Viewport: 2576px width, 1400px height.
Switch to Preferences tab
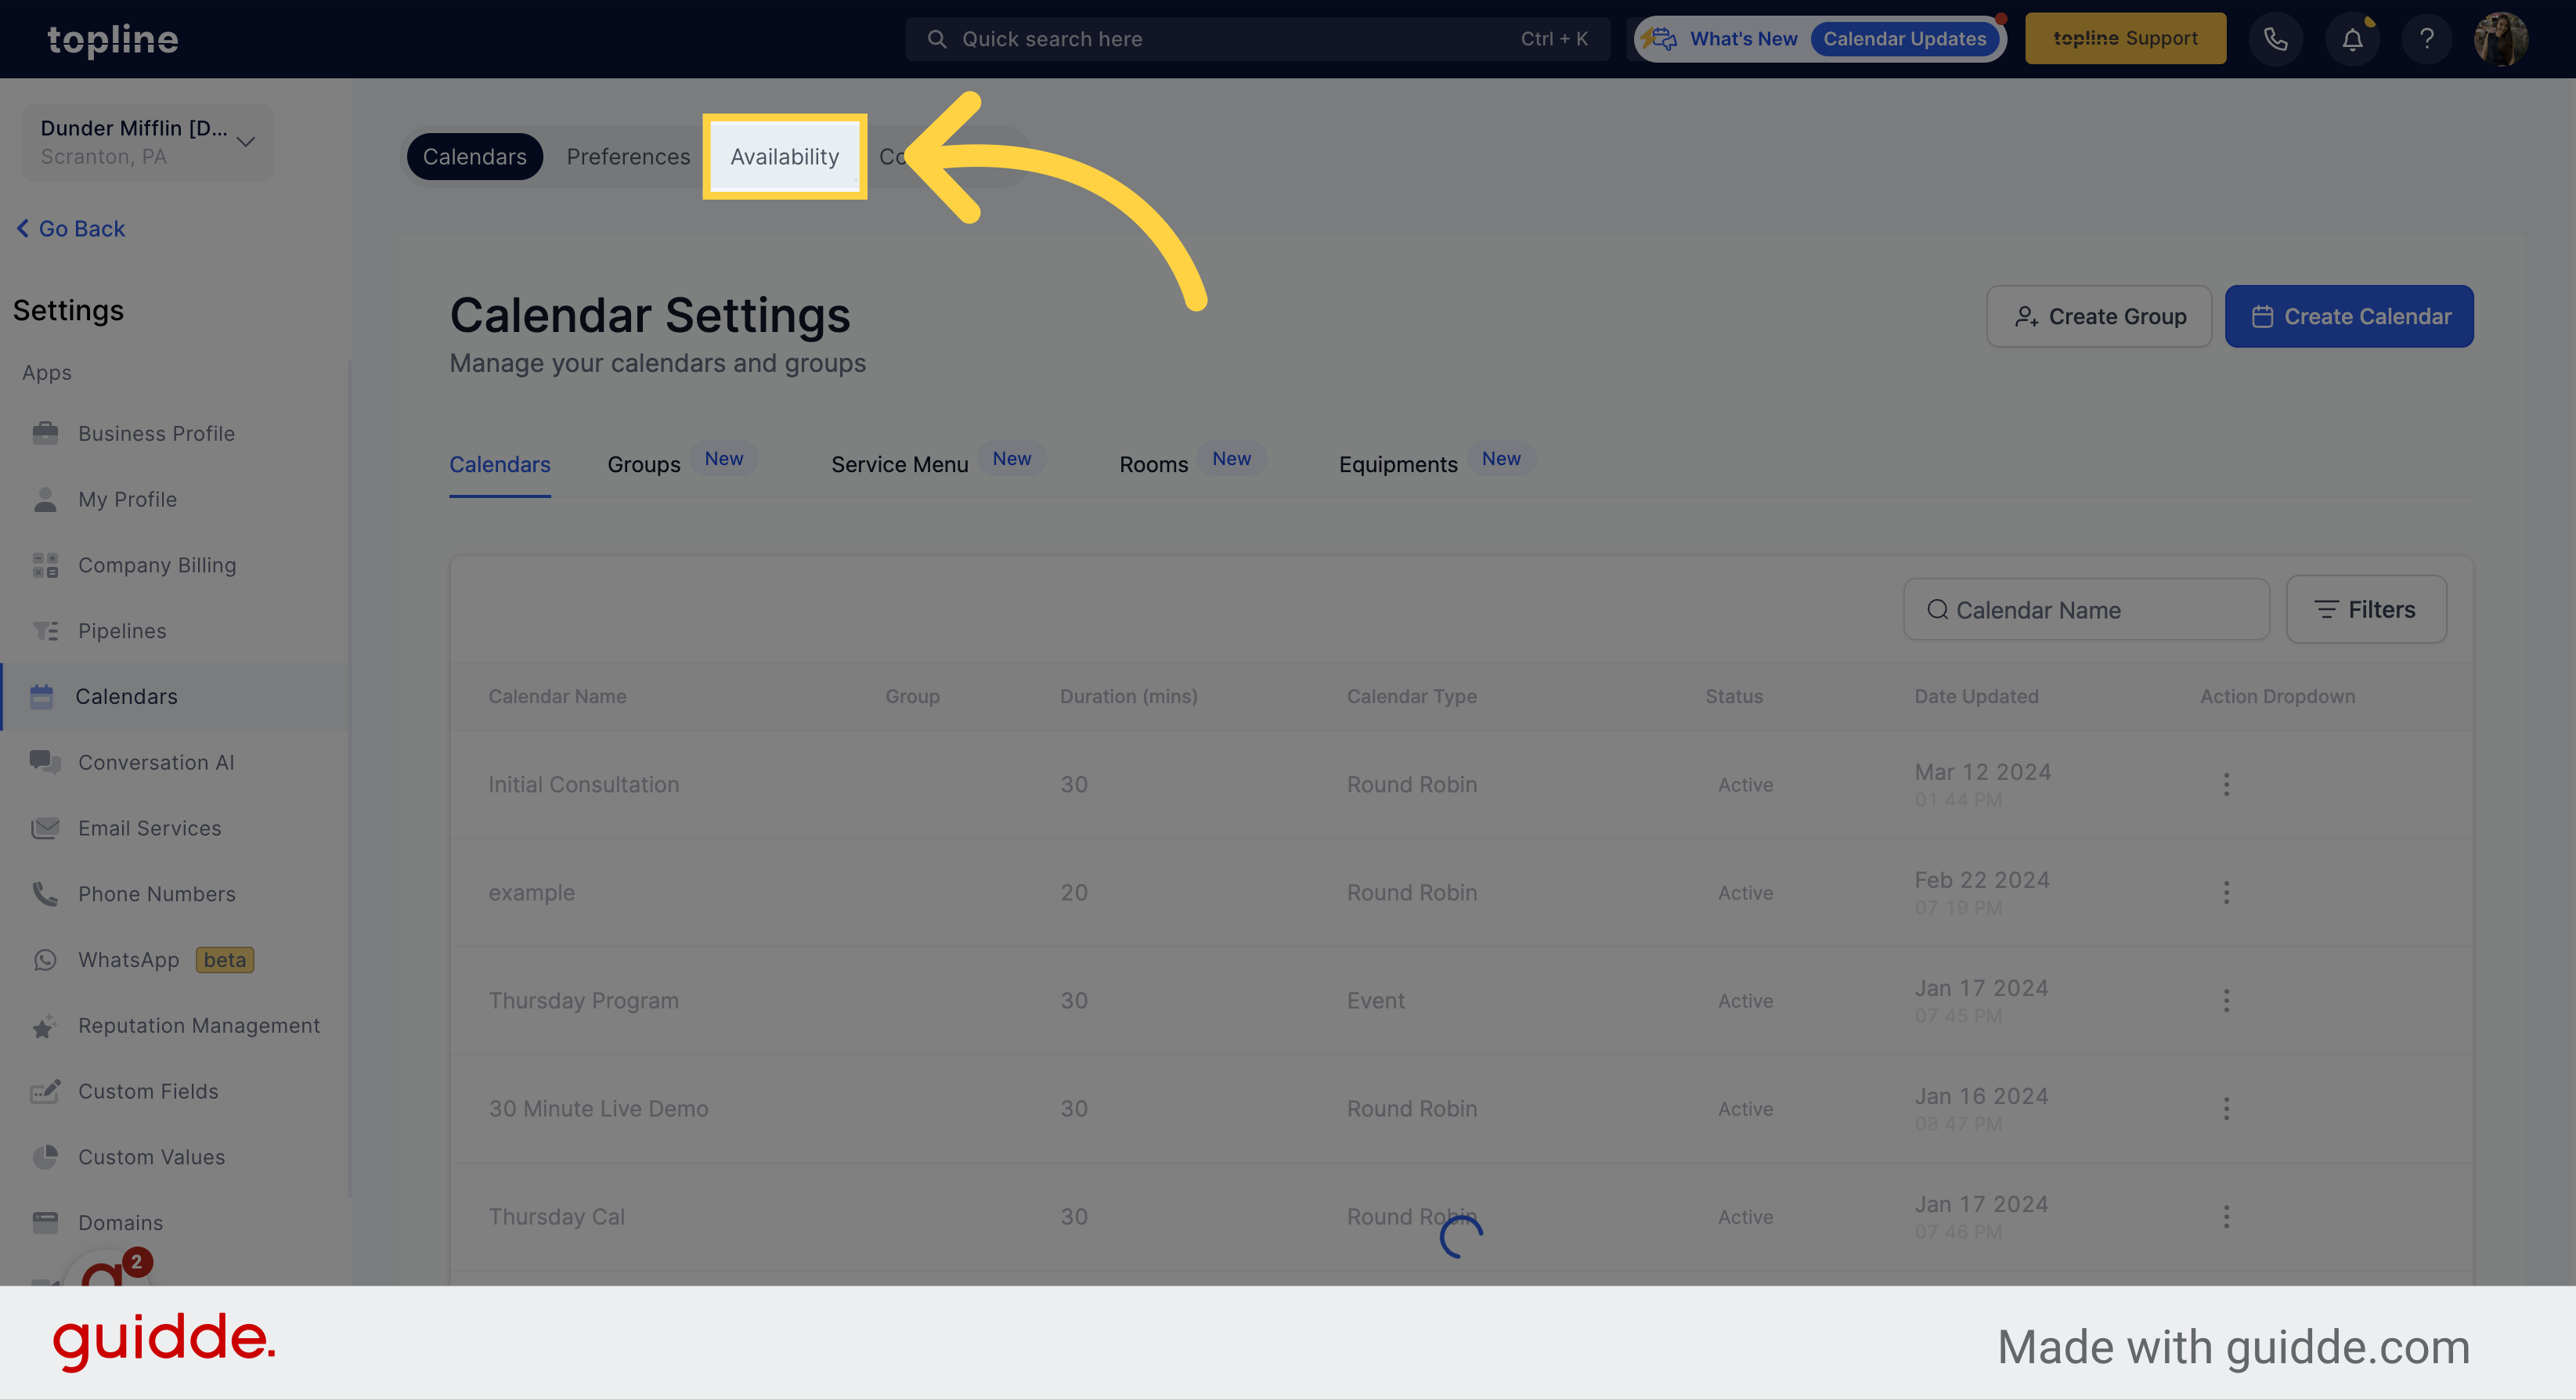click(627, 157)
